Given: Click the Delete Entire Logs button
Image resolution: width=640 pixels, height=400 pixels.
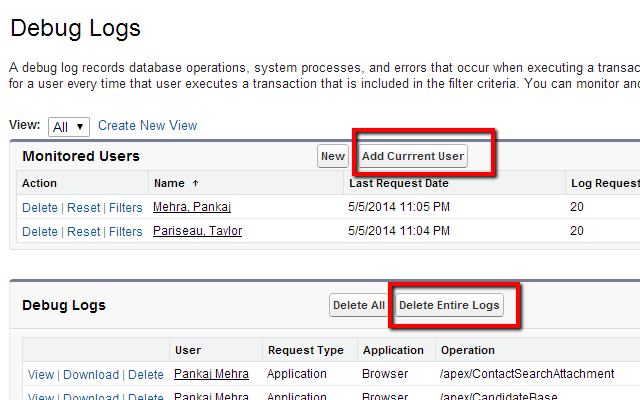Looking at the screenshot, I should coord(449,305).
